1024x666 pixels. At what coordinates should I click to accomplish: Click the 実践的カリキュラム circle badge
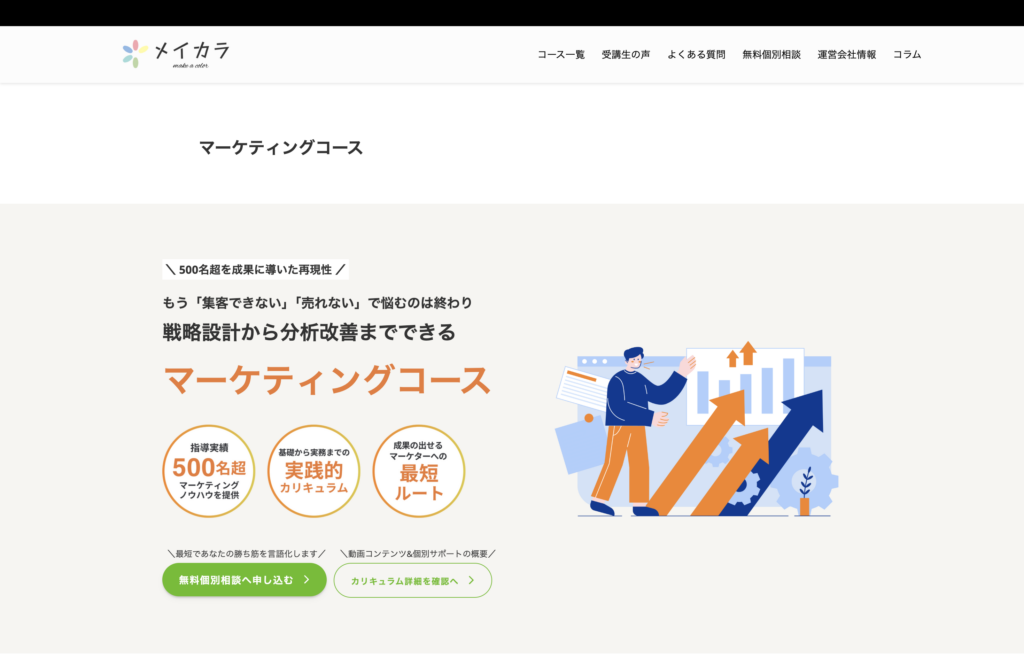(x=314, y=471)
